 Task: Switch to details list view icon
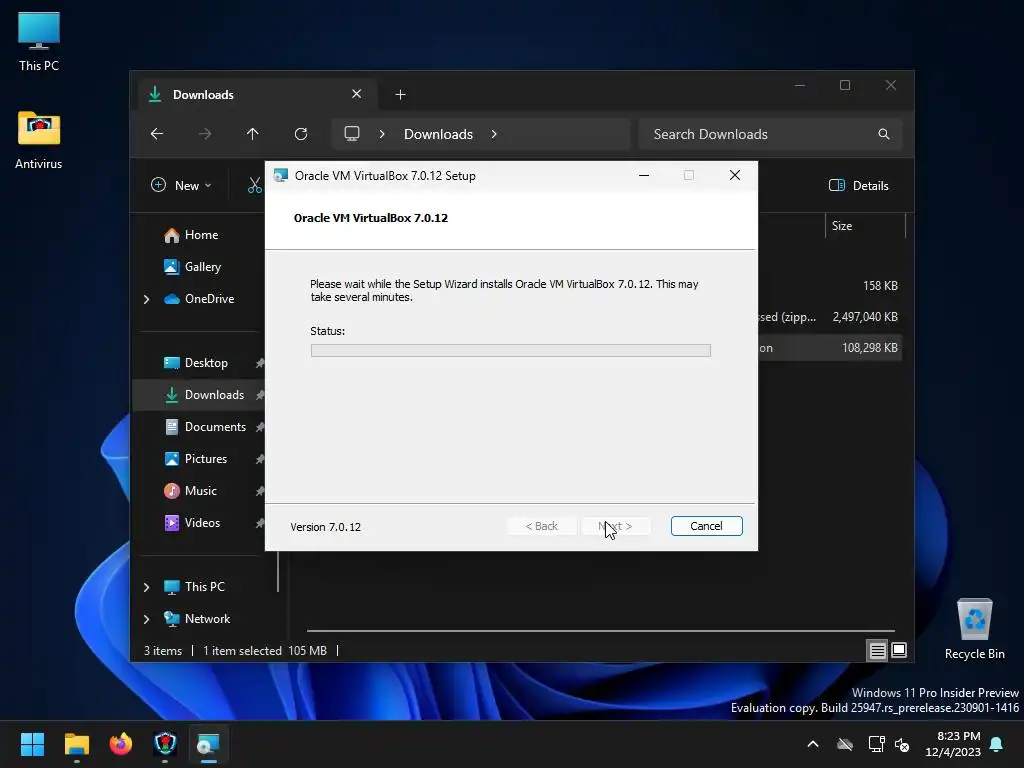877,650
